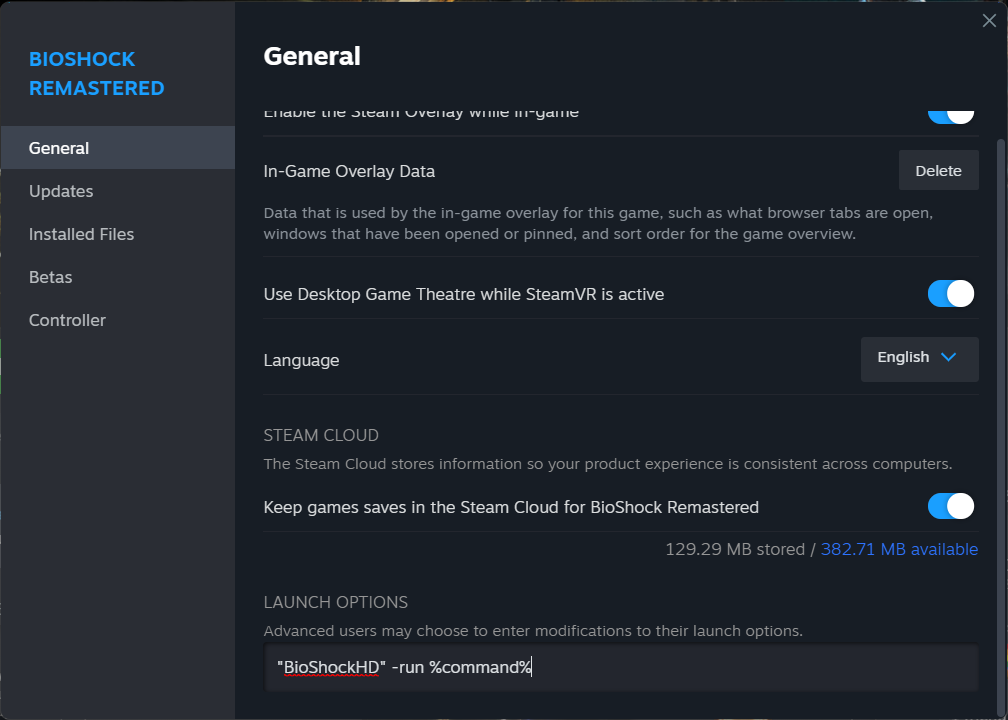Screen dimensions: 1008x720
Task: Open the General settings tab
Action: [x=59, y=148]
